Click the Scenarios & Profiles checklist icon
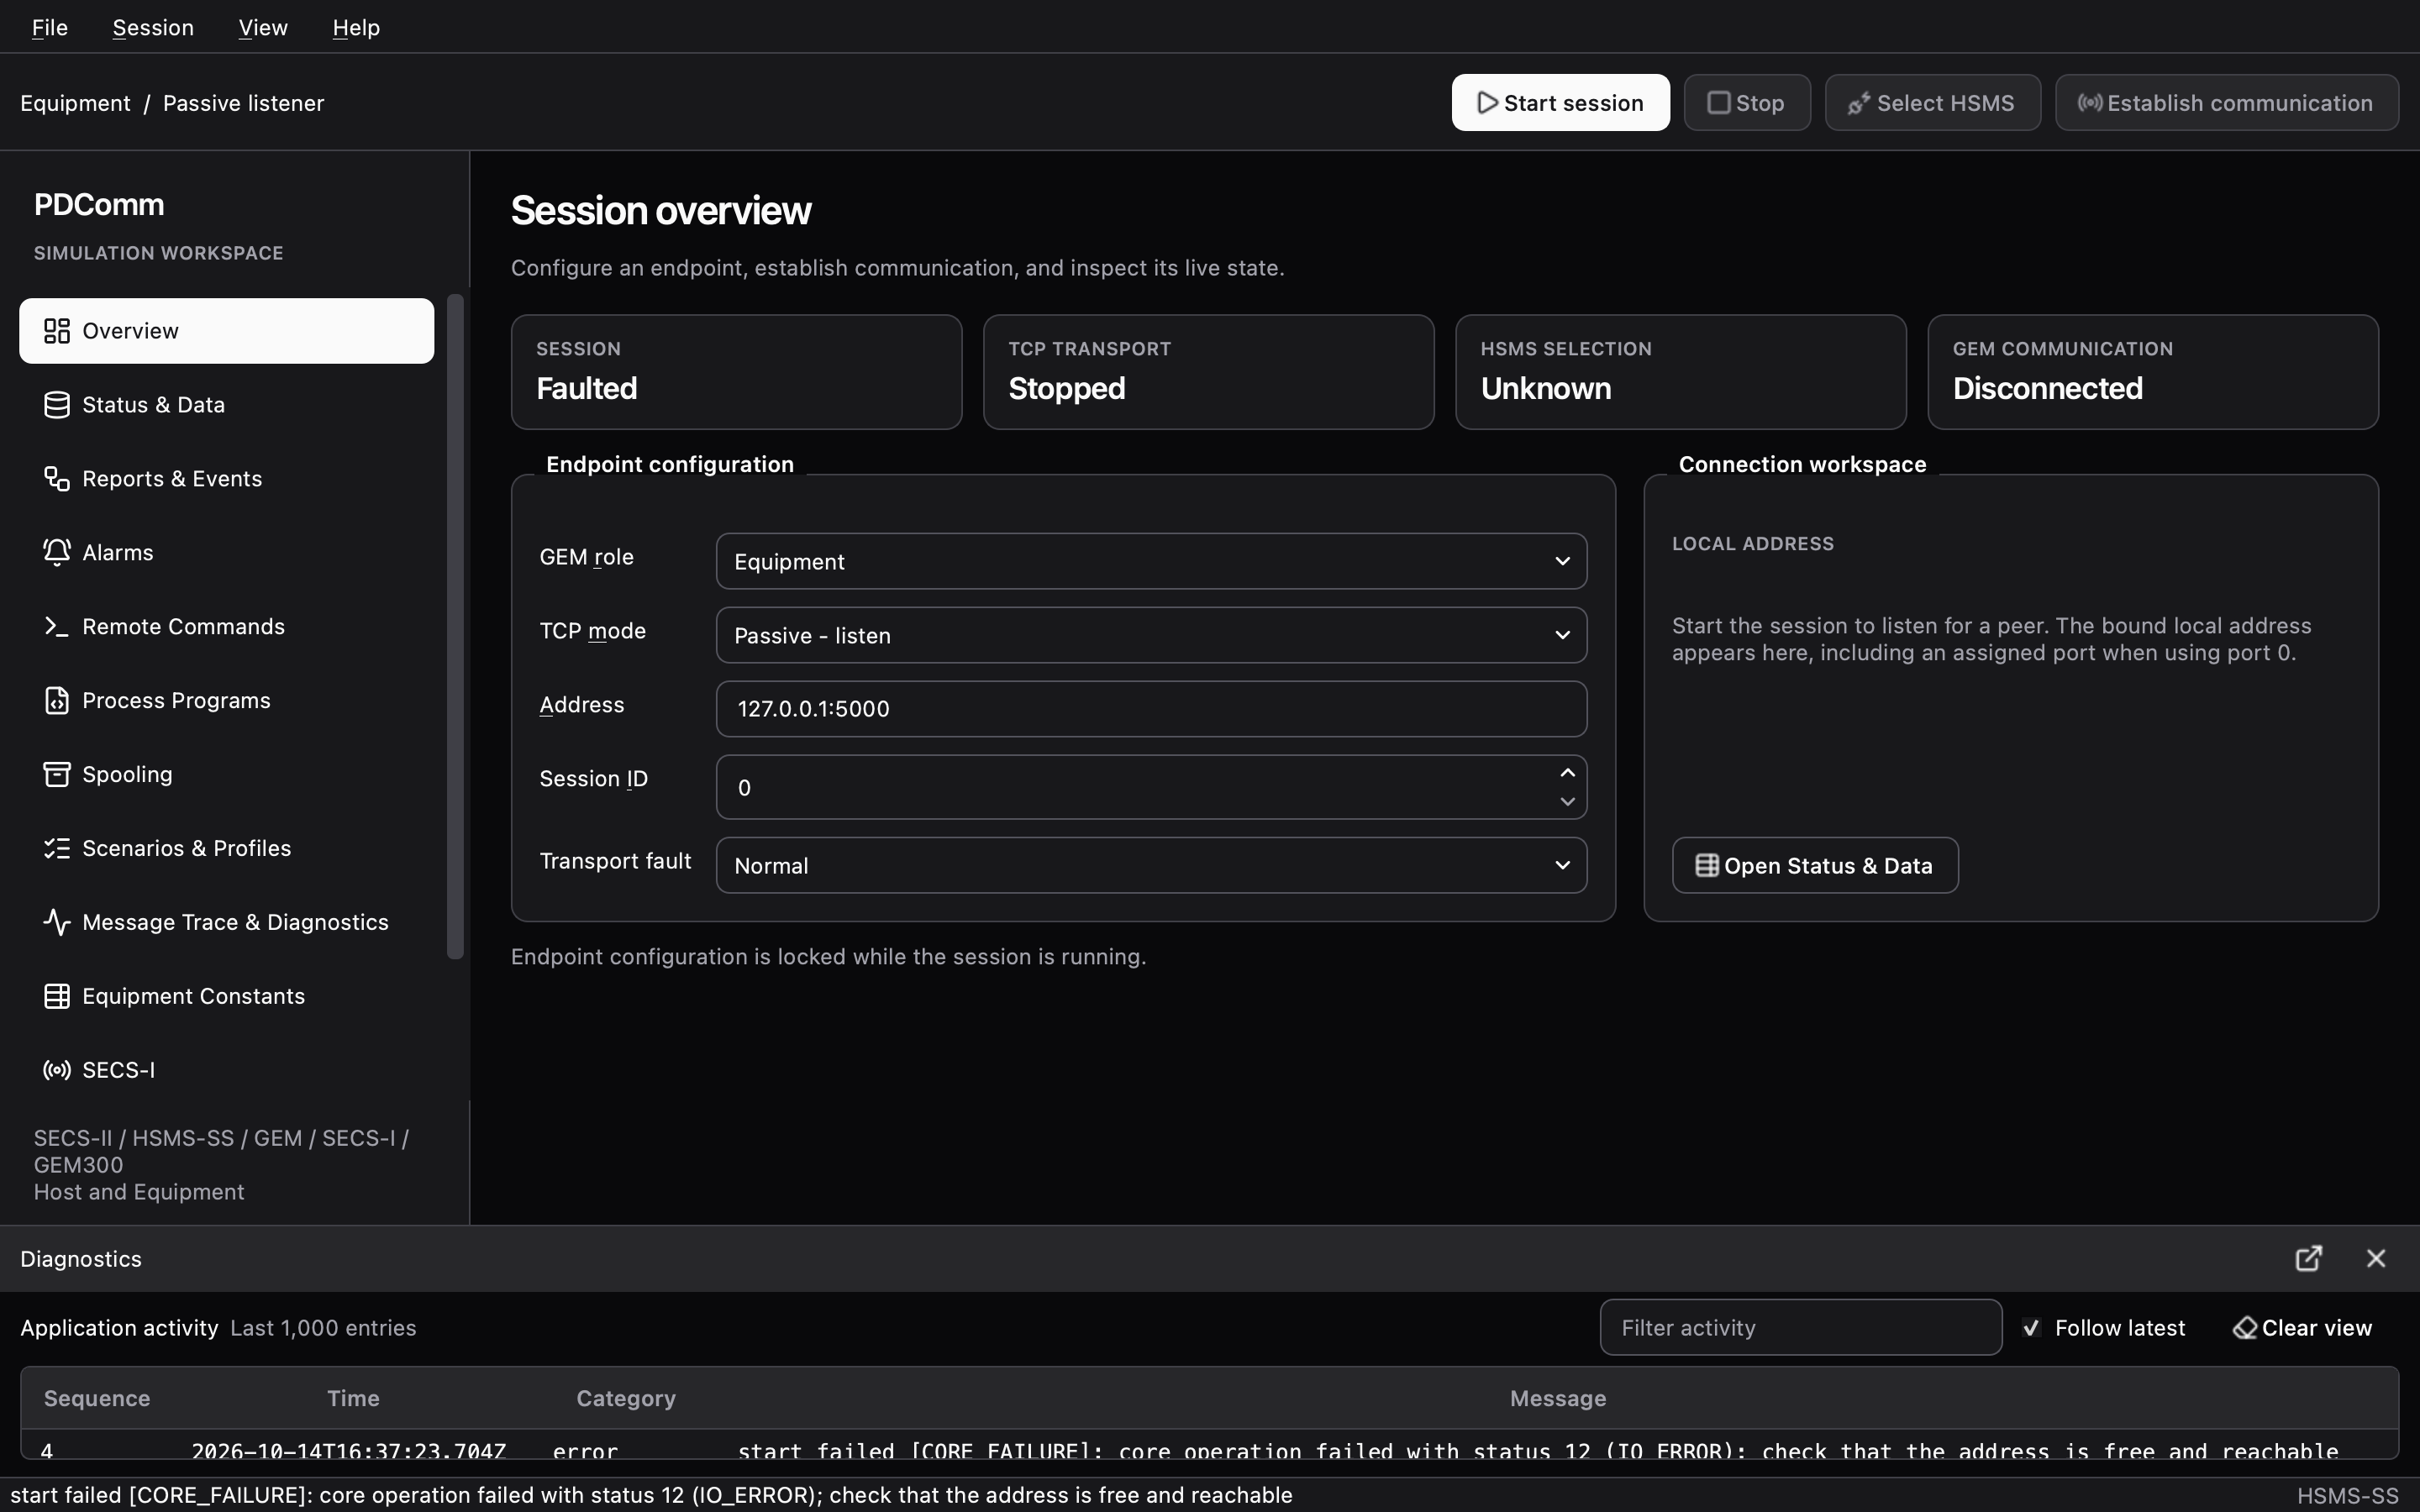This screenshot has width=2420, height=1512. click(x=57, y=849)
